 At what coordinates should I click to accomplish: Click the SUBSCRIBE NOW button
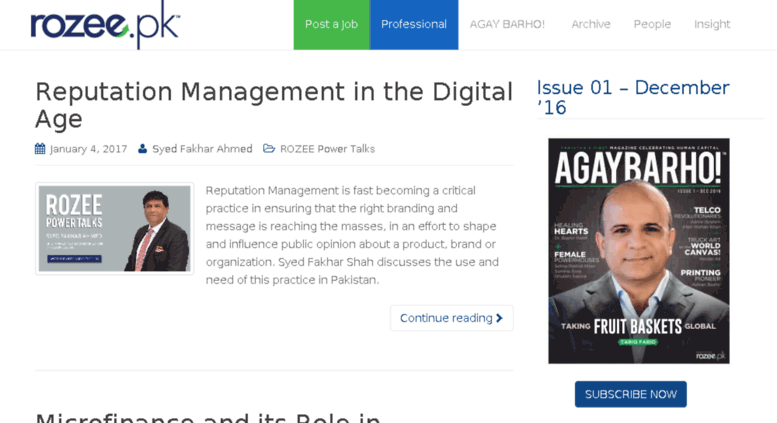(631, 394)
